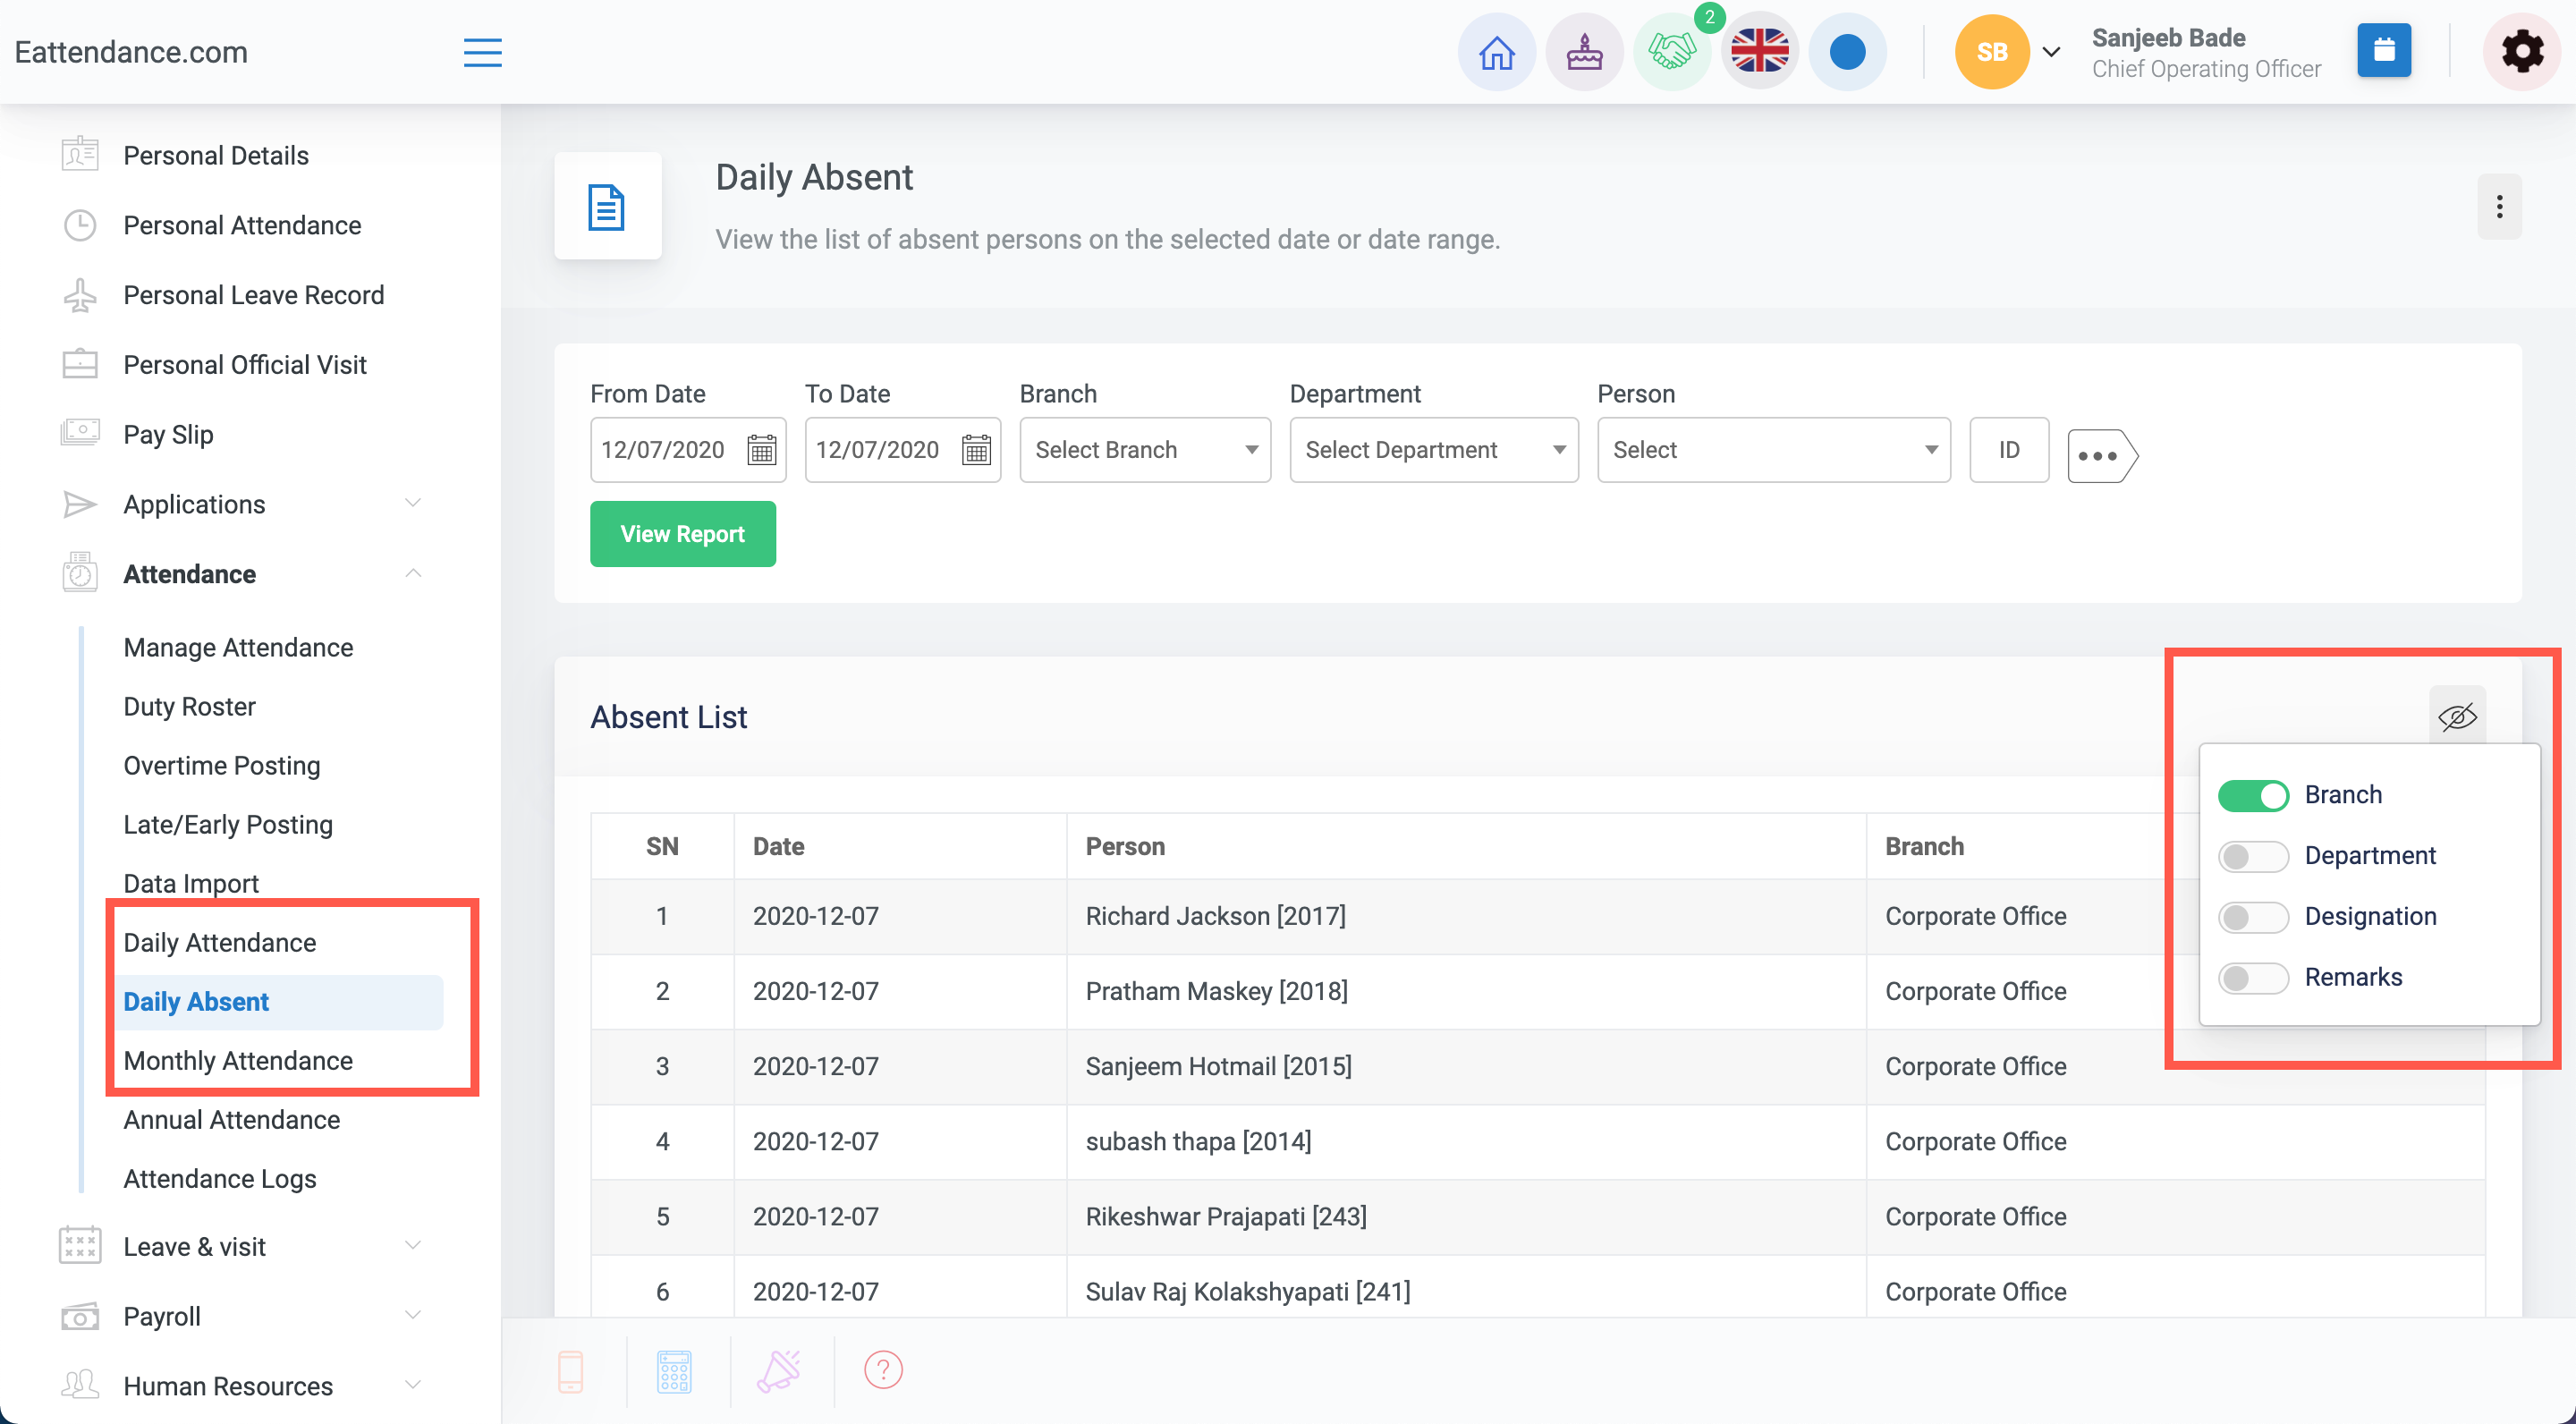Open Data Import menu item
The height and width of the screenshot is (1424, 2576).
click(x=191, y=883)
